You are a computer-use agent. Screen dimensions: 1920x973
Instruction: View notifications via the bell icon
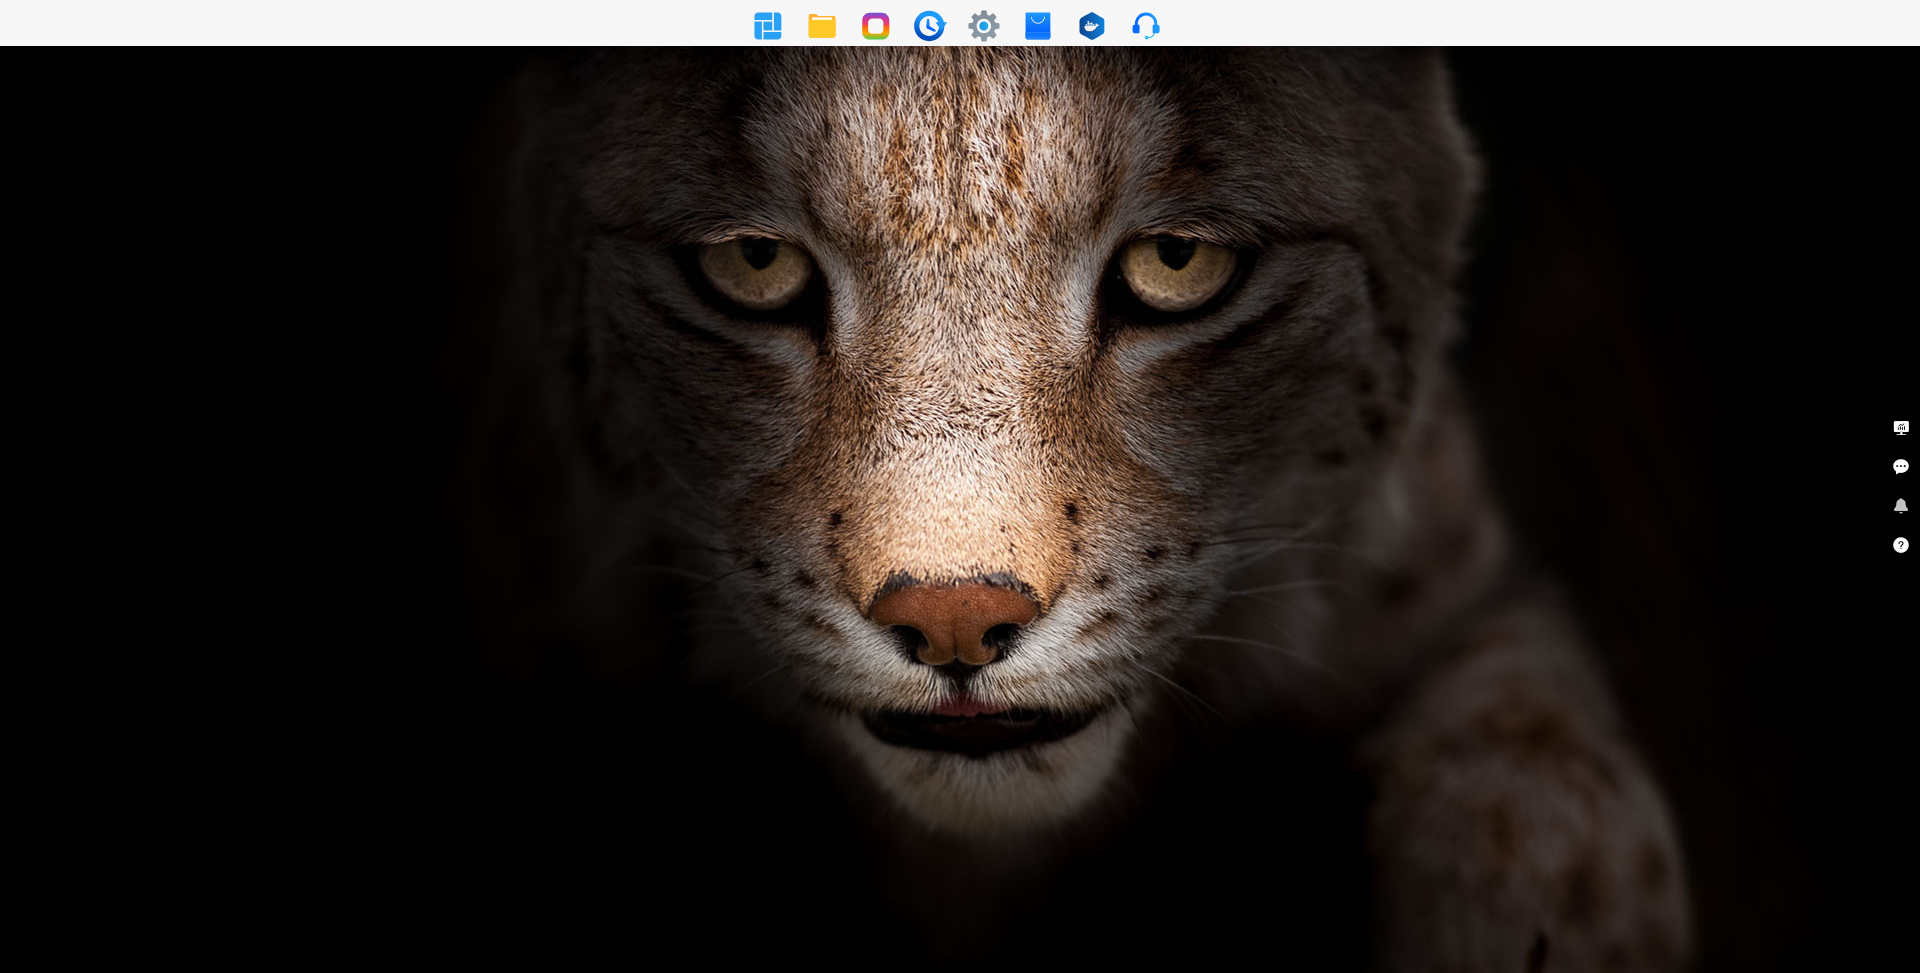[1901, 506]
